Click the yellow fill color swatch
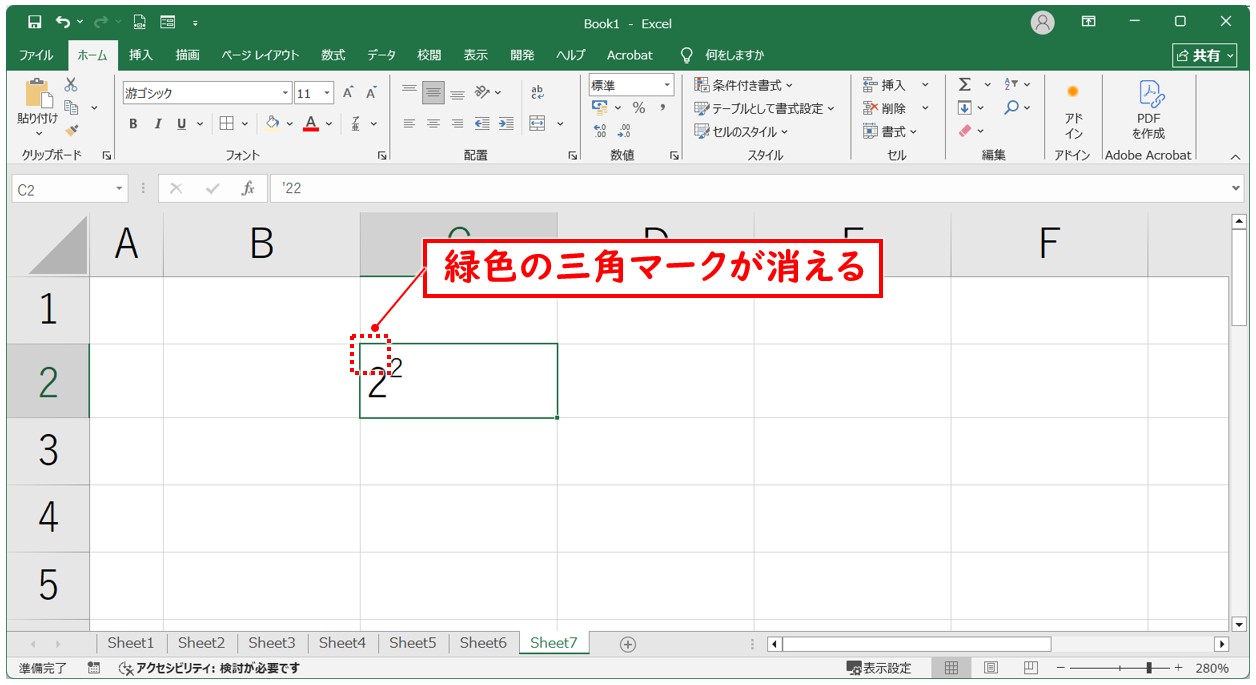 [x=272, y=124]
